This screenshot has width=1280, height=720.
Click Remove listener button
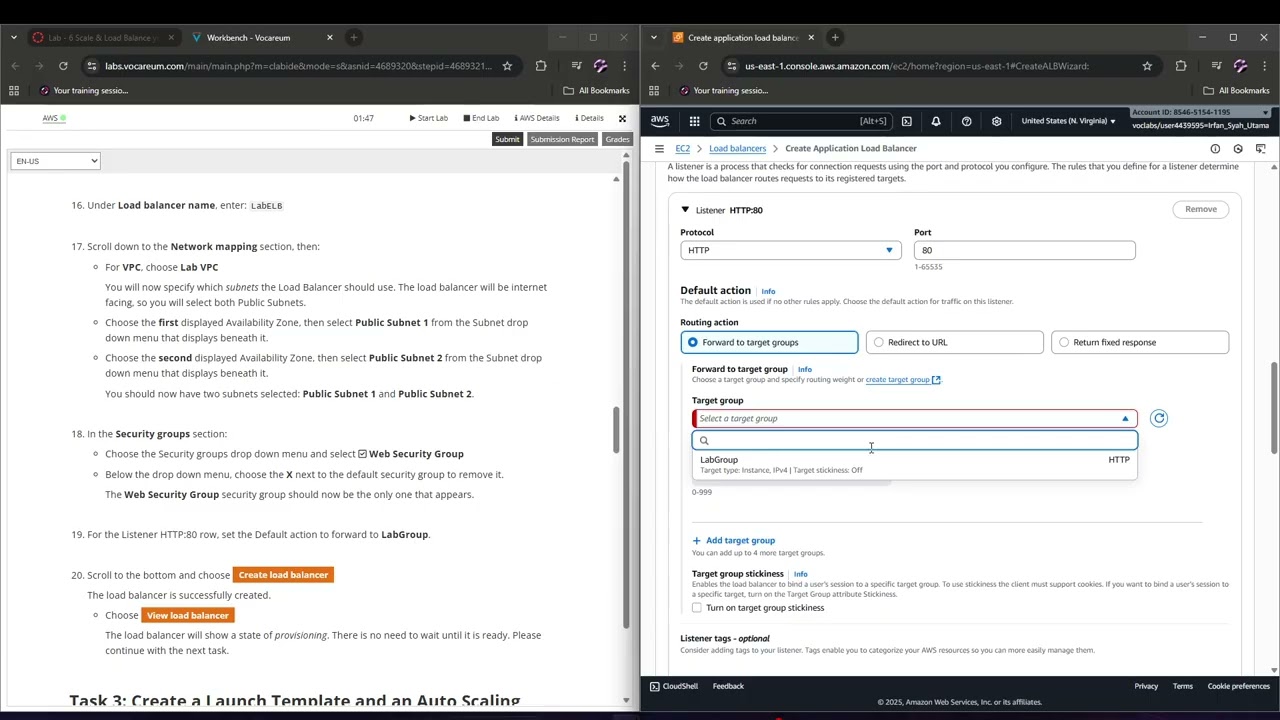pos(1201,209)
